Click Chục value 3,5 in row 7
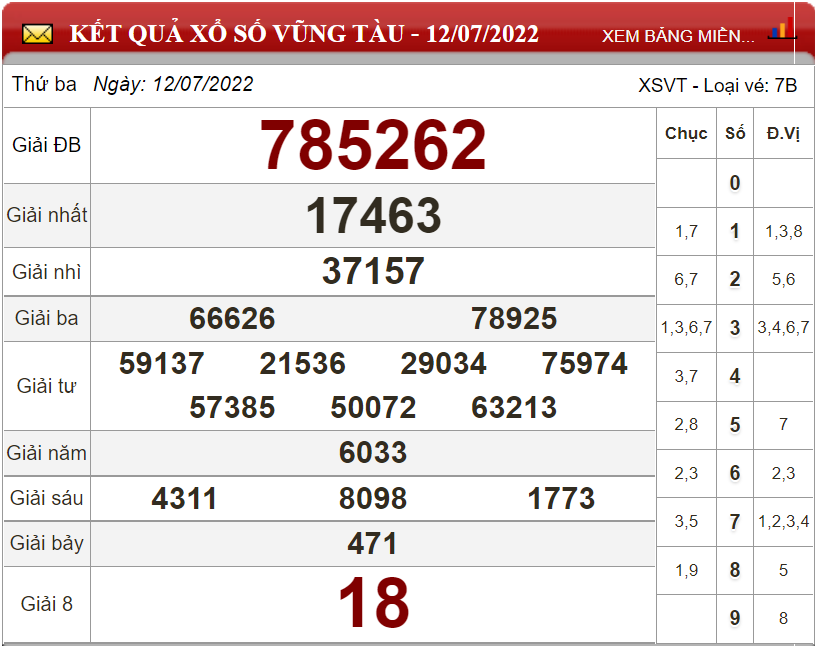This screenshot has height=646, width=819. pos(686,521)
